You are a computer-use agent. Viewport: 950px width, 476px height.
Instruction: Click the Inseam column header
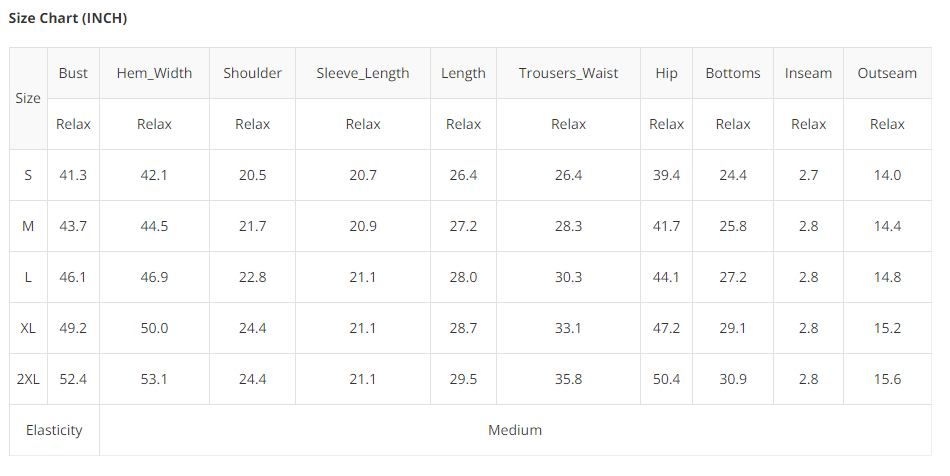click(808, 73)
